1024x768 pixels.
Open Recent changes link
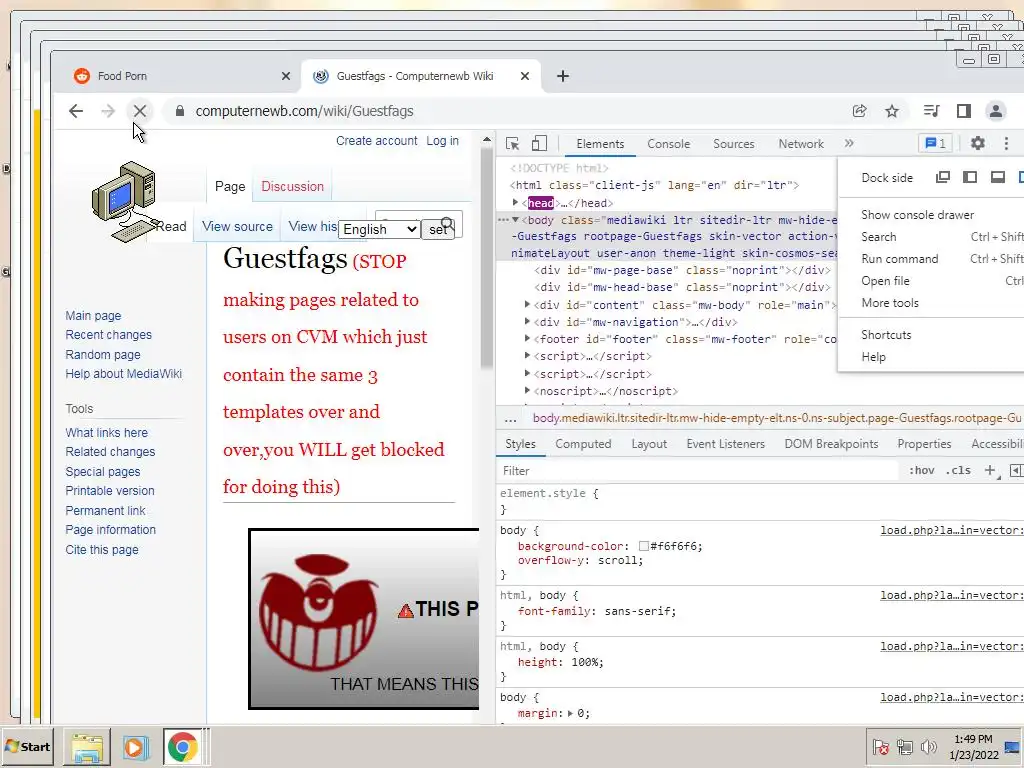click(x=108, y=334)
